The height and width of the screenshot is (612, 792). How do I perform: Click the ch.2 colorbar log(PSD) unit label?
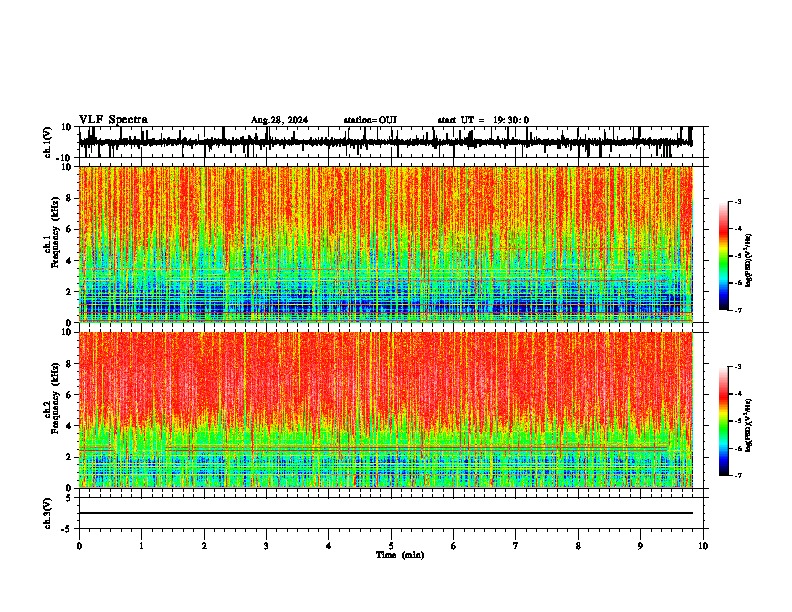tap(749, 426)
